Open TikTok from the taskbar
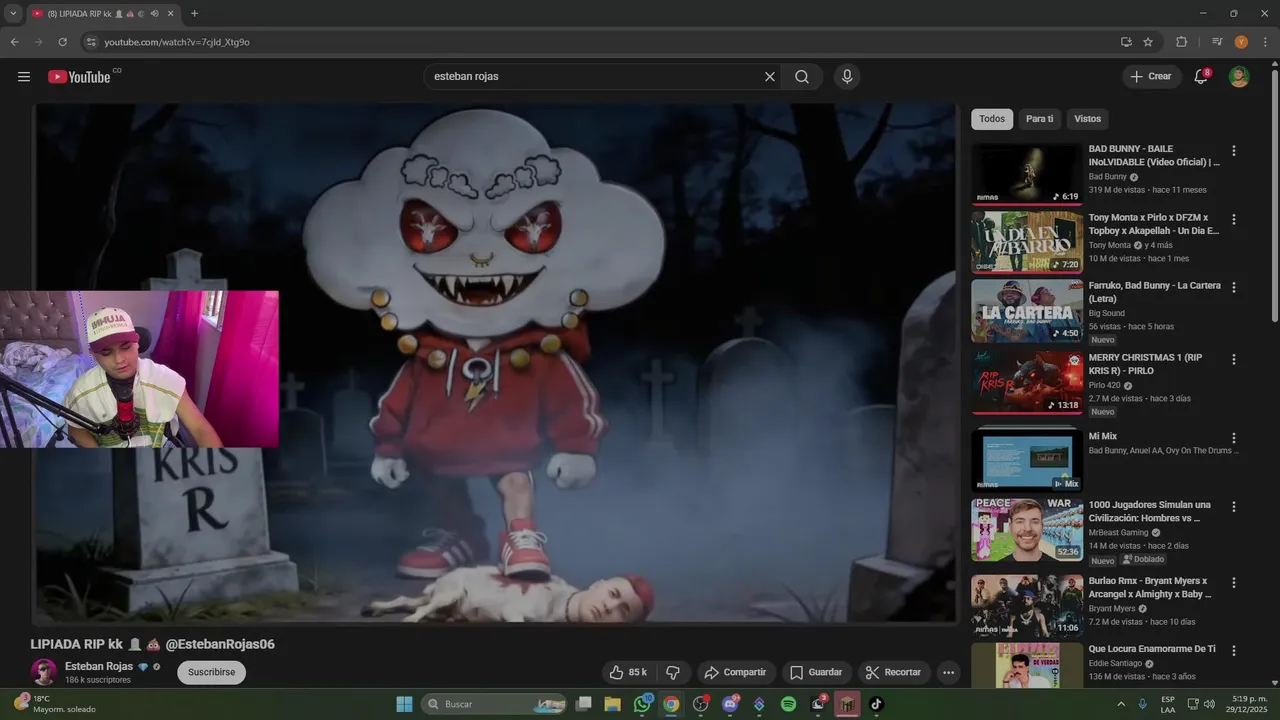The width and height of the screenshot is (1280, 720). tap(876, 704)
